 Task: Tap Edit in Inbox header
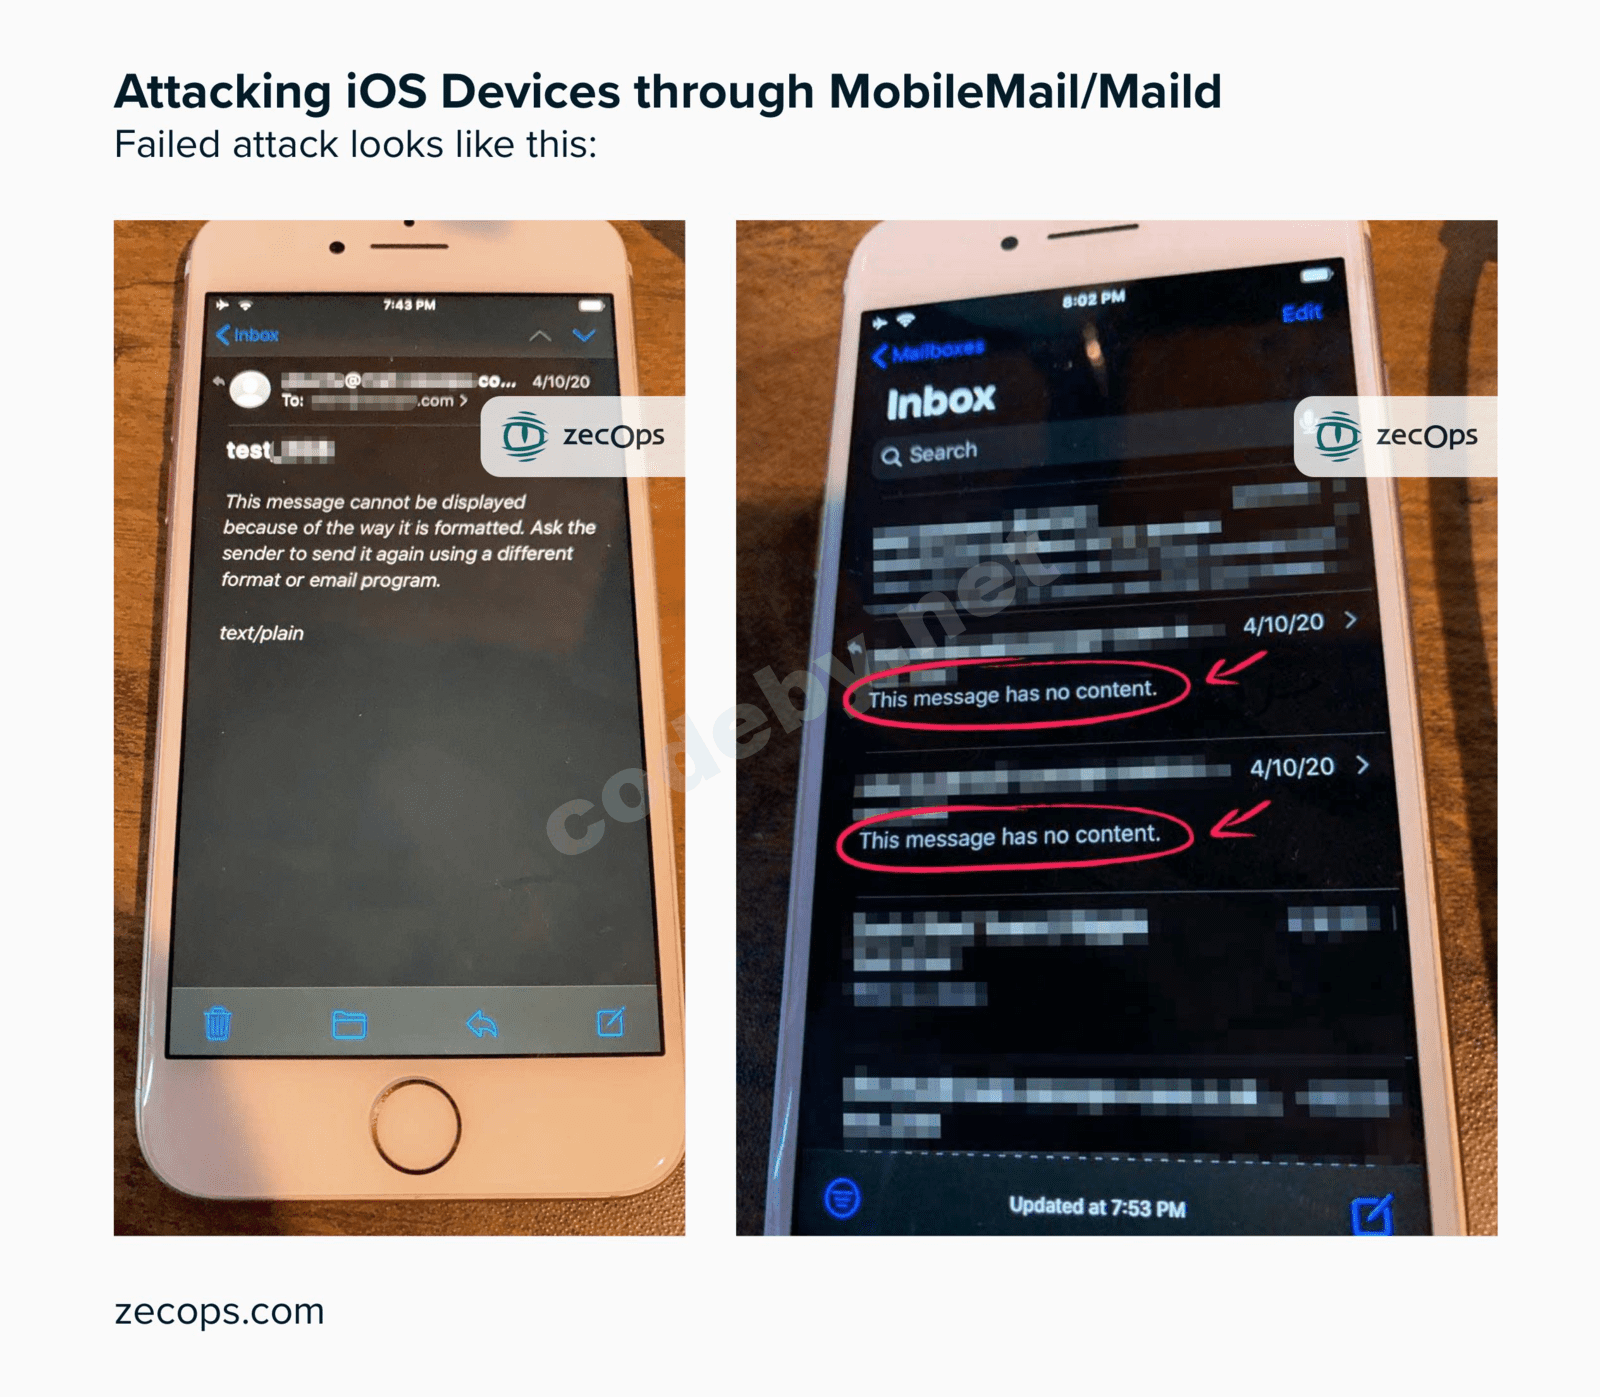1302,313
